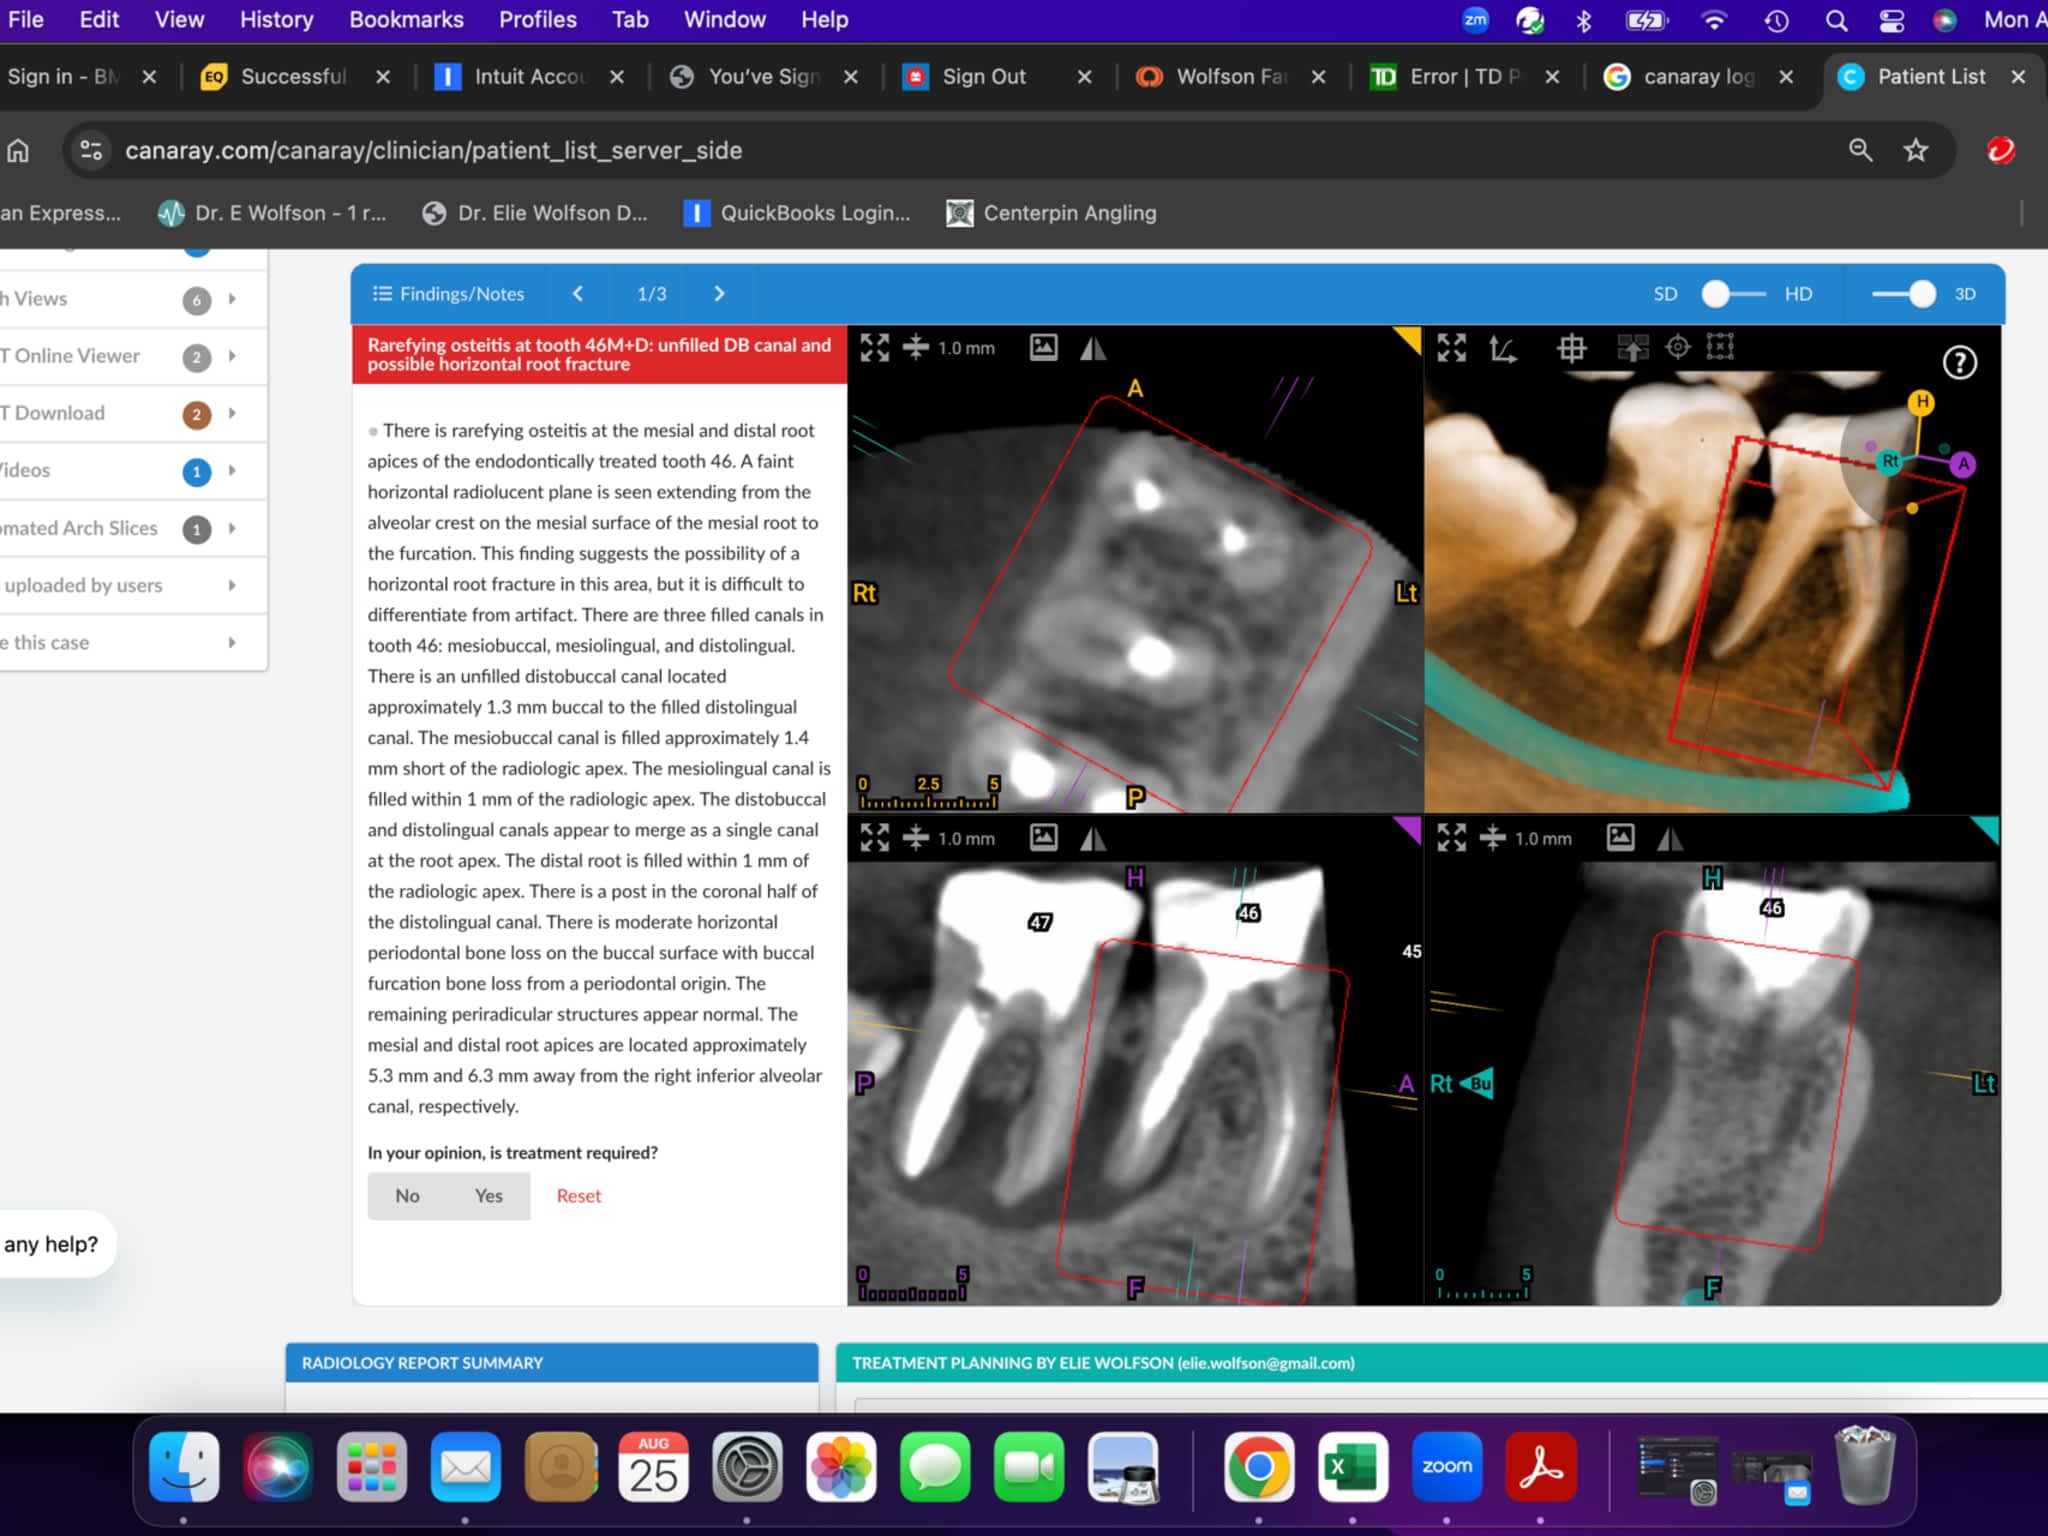The height and width of the screenshot is (1536, 2048).
Task: Open Spotlight search in menu bar
Action: [x=1835, y=20]
